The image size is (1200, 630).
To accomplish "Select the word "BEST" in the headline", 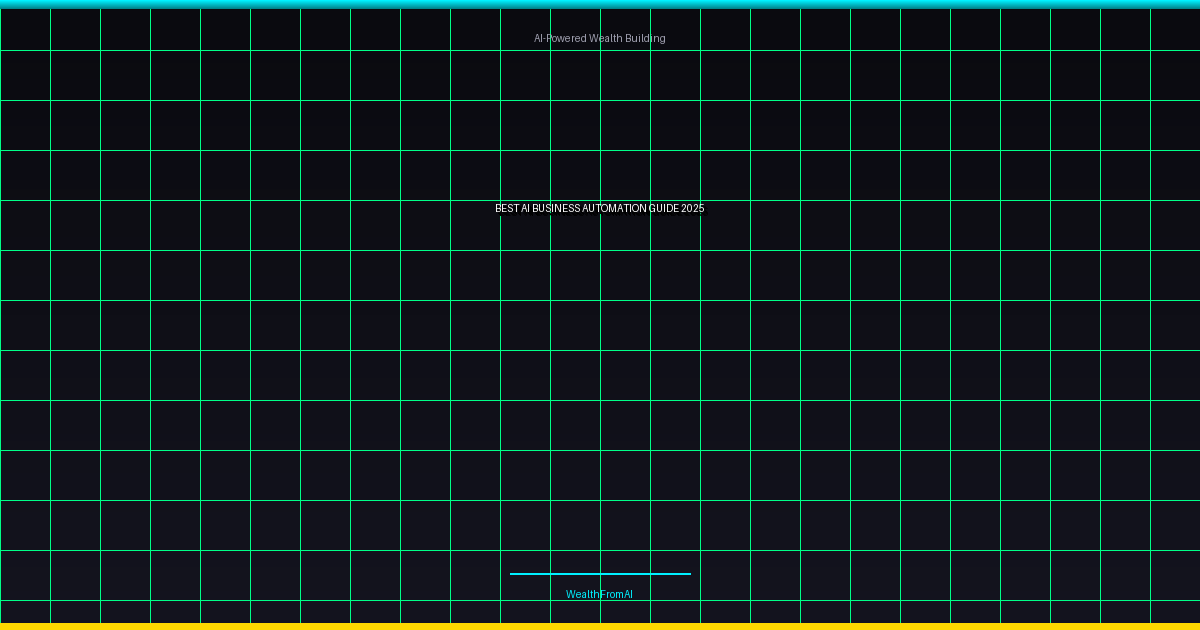I will [x=507, y=208].
